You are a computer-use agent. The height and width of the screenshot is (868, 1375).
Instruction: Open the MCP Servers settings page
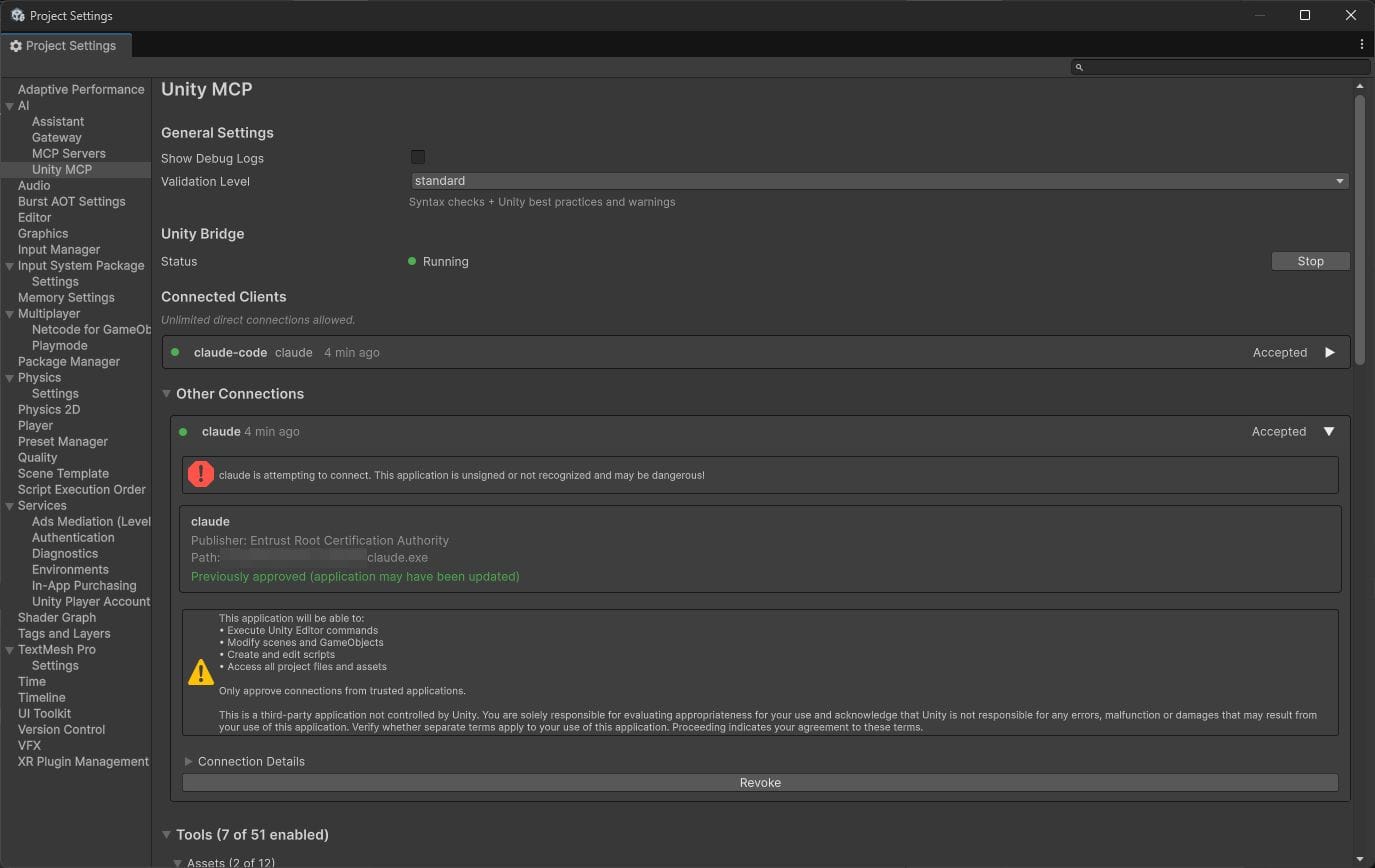point(69,153)
